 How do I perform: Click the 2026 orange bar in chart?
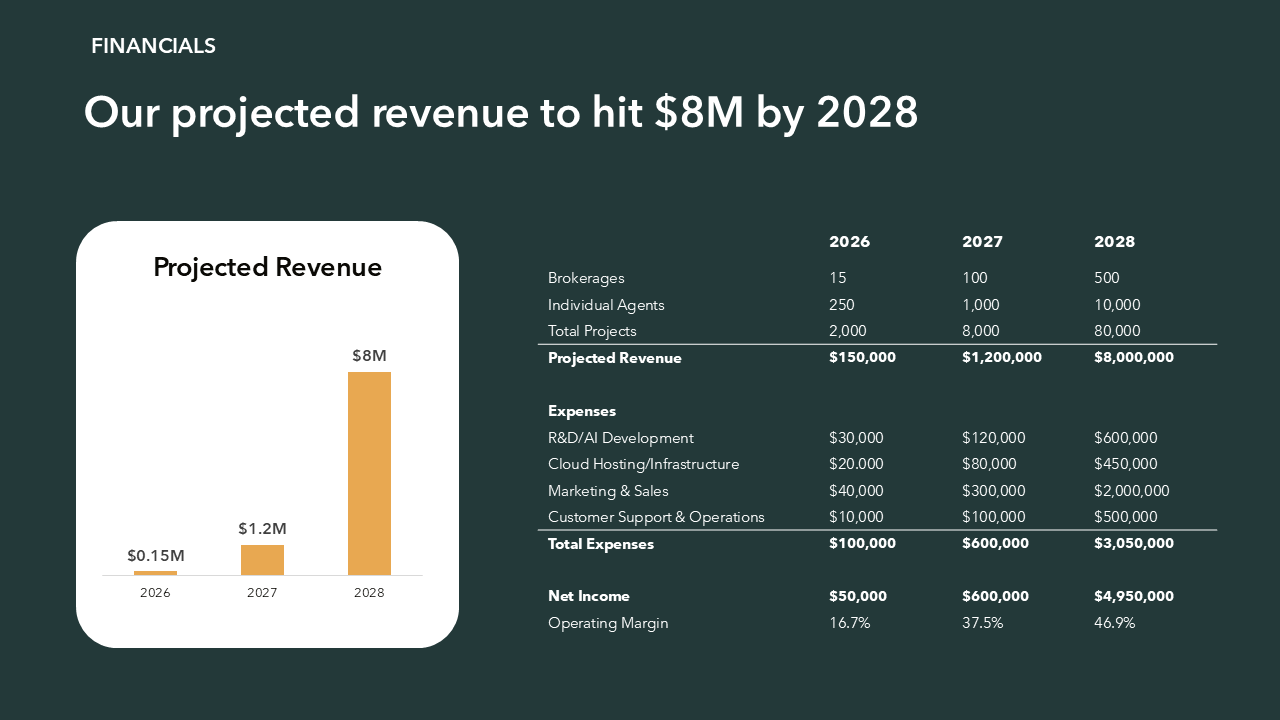155,573
